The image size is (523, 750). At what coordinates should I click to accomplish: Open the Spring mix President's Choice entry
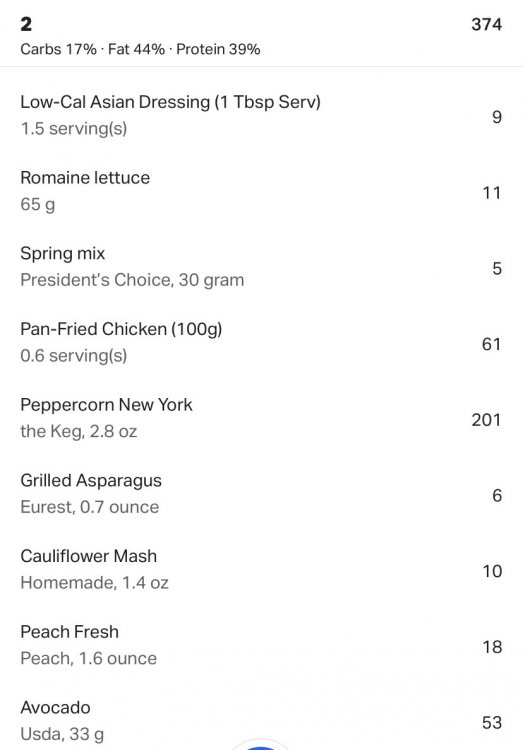(x=261, y=266)
